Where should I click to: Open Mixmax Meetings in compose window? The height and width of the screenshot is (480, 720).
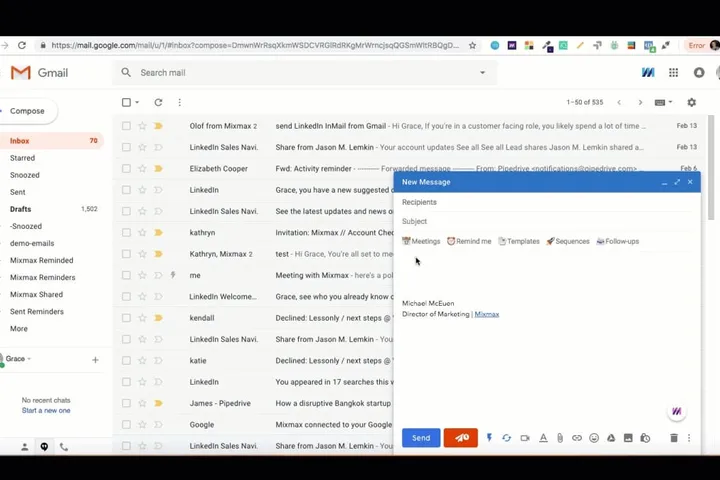pos(421,241)
